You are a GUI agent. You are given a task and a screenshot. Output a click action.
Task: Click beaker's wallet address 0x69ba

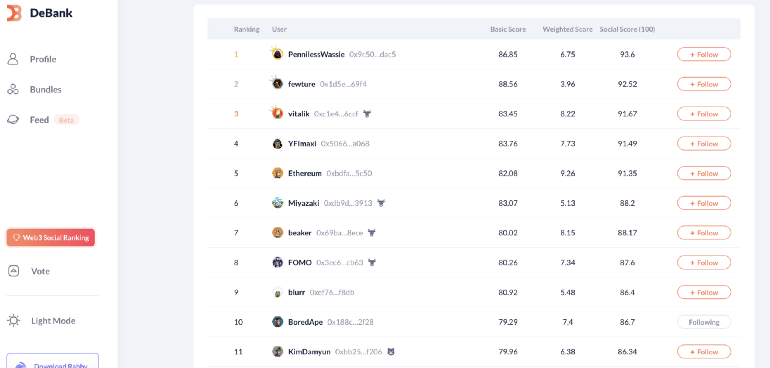coord(339,233)
